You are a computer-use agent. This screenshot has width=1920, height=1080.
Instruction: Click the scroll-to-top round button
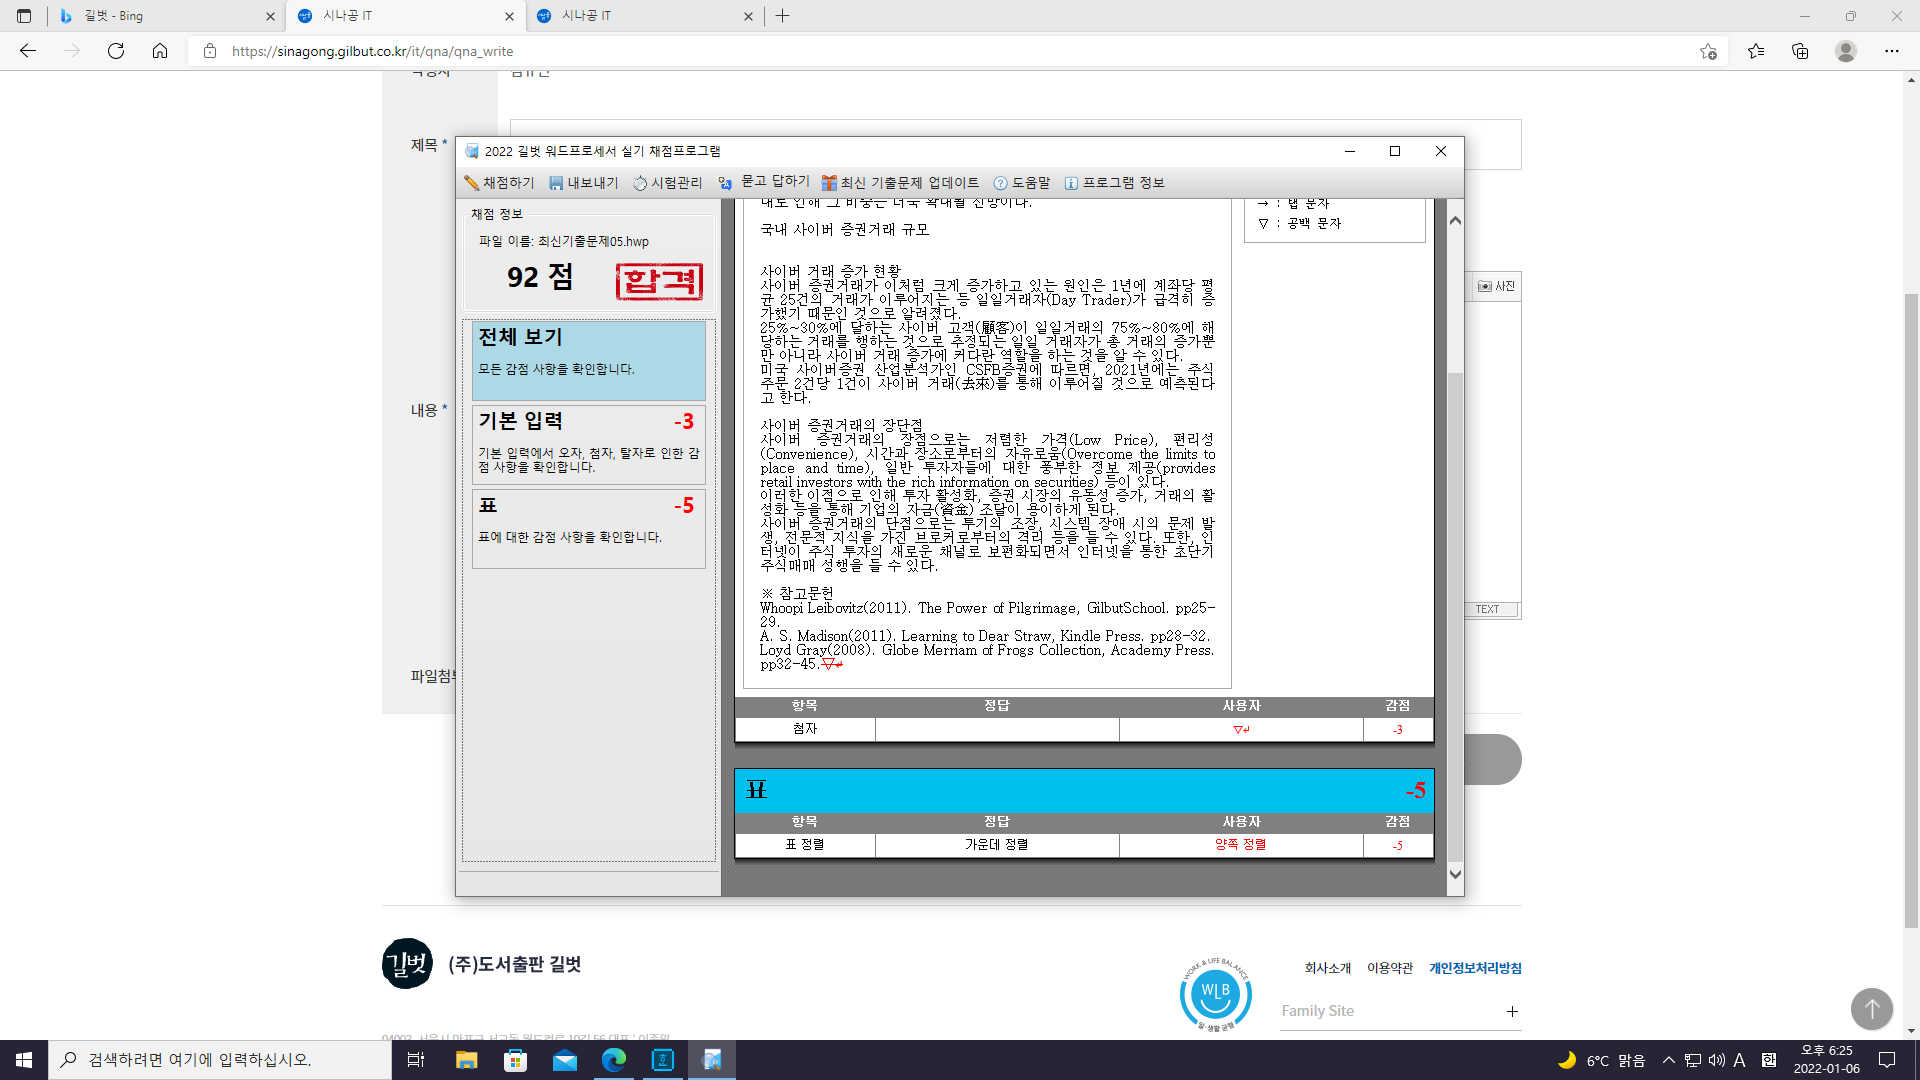click(1871, 1009)
